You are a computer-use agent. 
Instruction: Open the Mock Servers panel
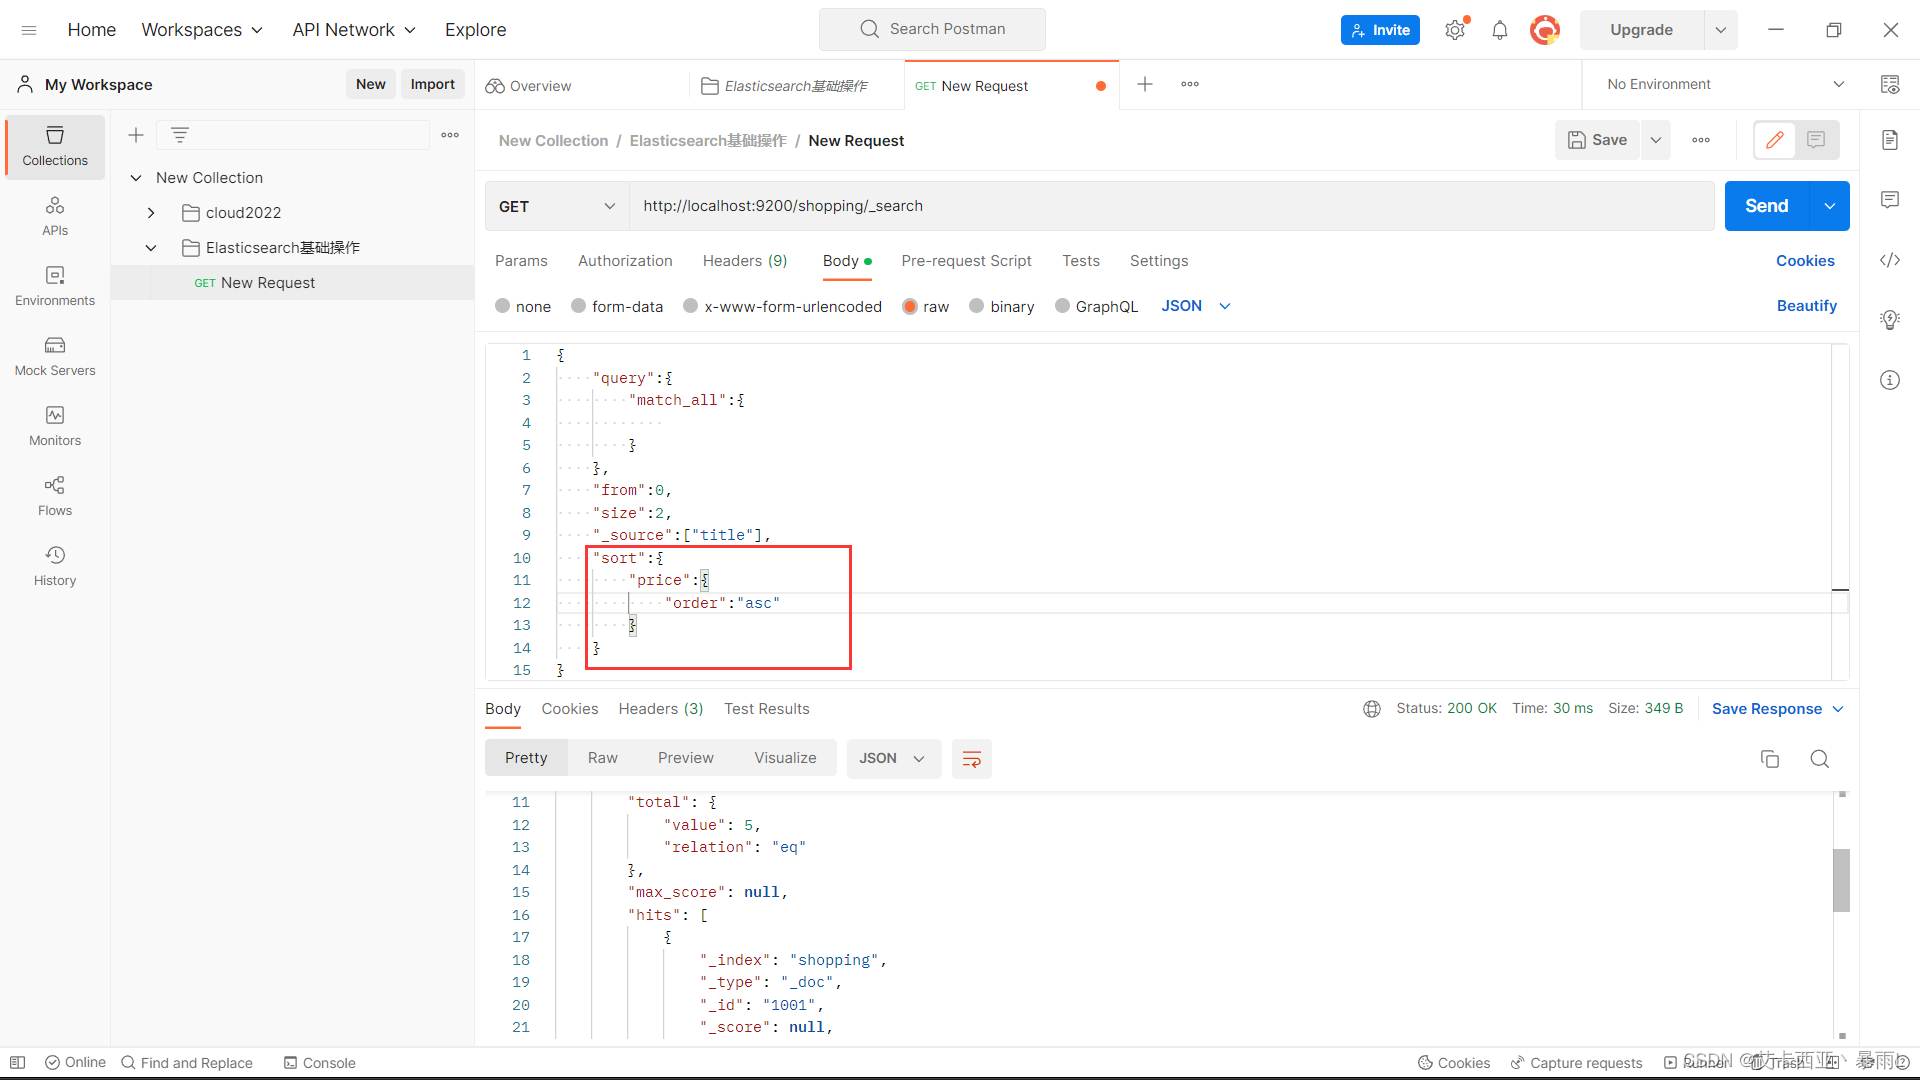[55, 356]
